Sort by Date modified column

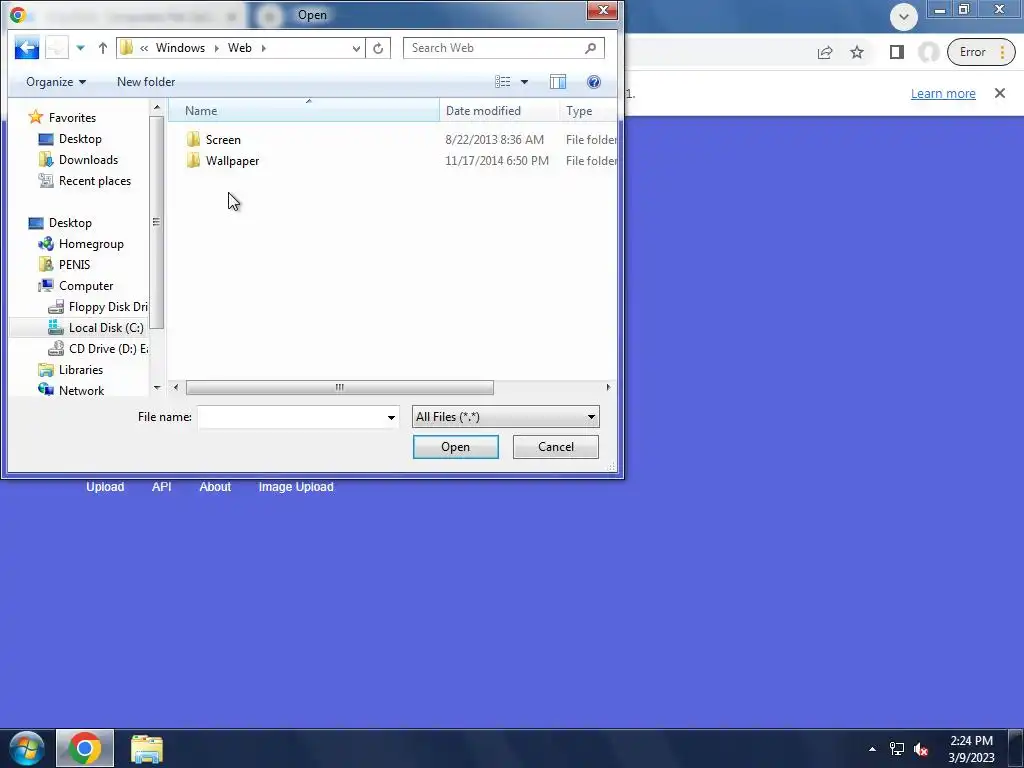500,110
